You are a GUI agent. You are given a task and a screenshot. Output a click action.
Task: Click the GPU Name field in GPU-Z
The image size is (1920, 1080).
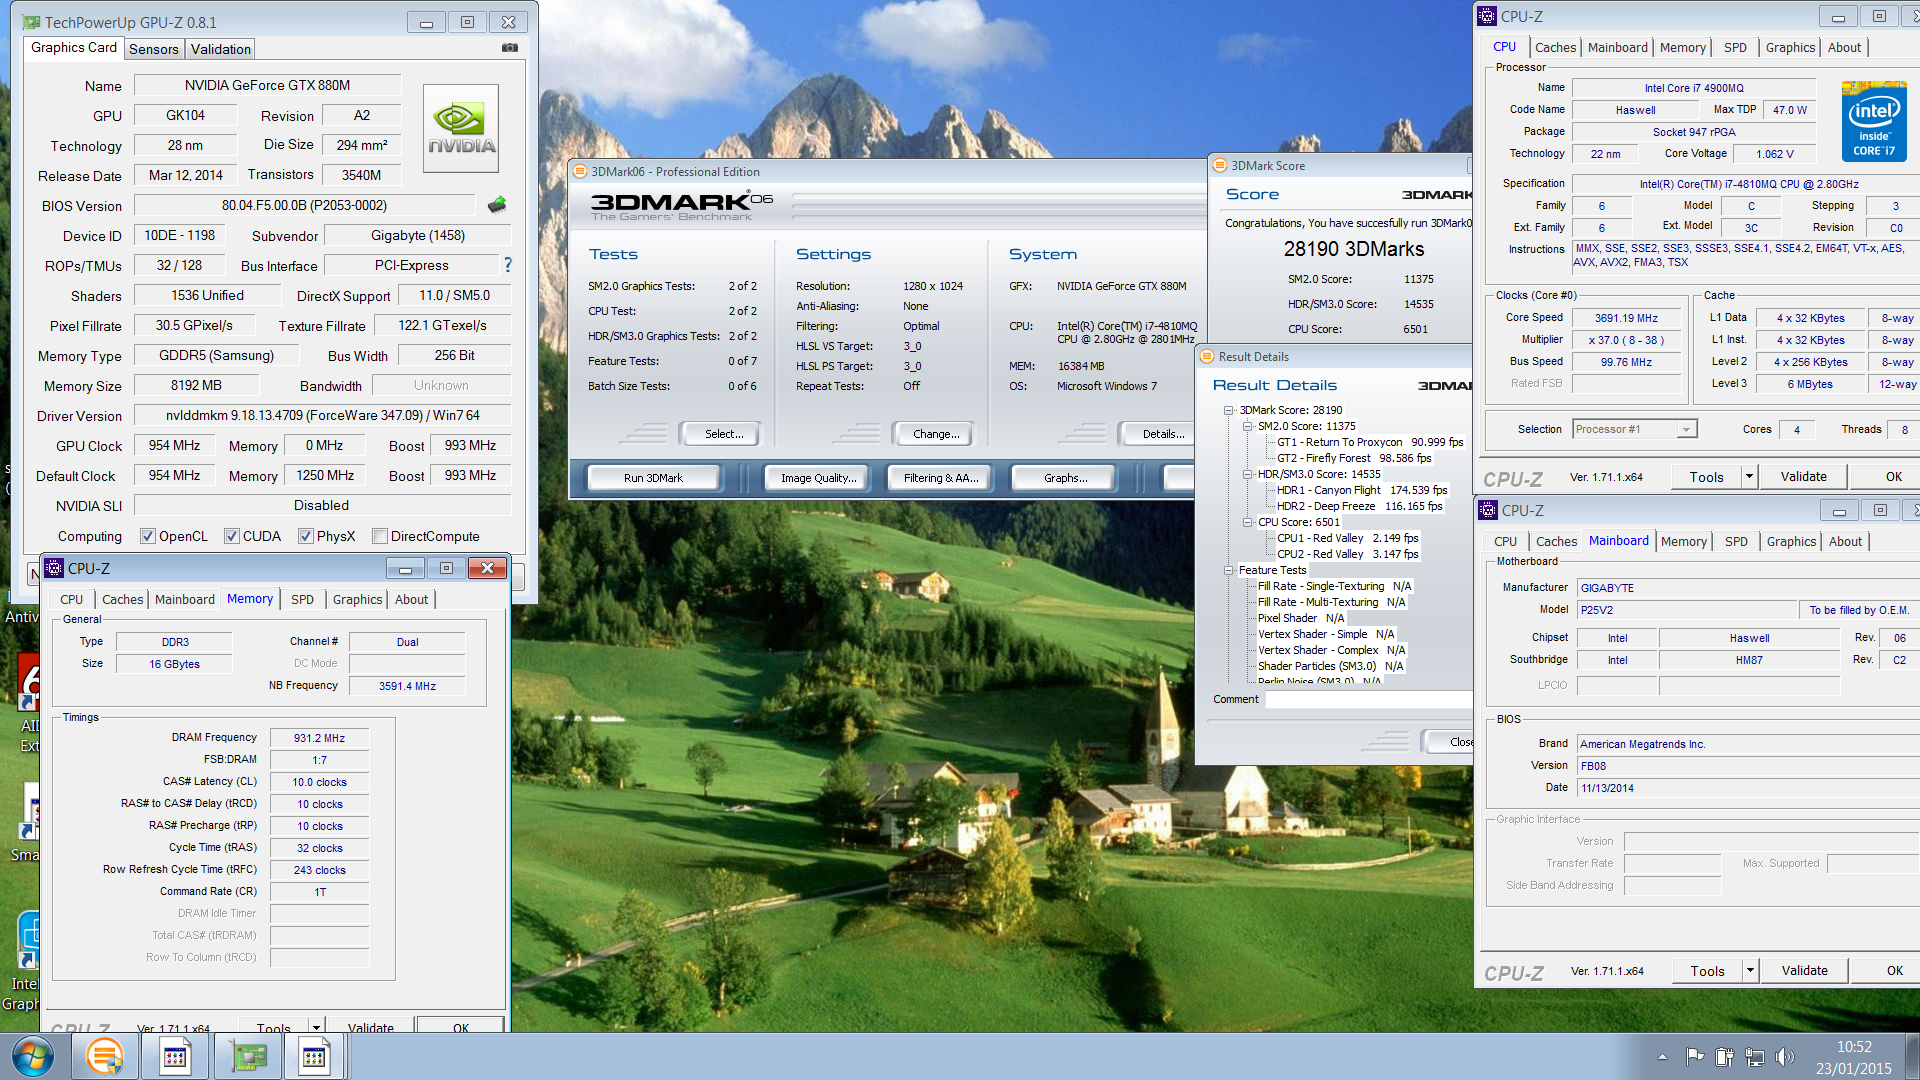[267, 85]
